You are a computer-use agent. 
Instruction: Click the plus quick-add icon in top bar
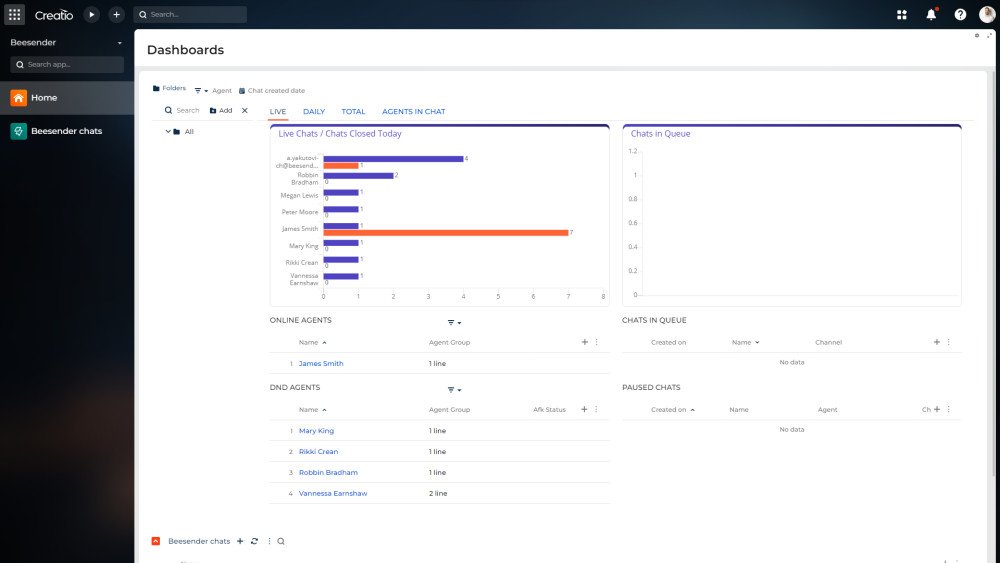(116, 14)
